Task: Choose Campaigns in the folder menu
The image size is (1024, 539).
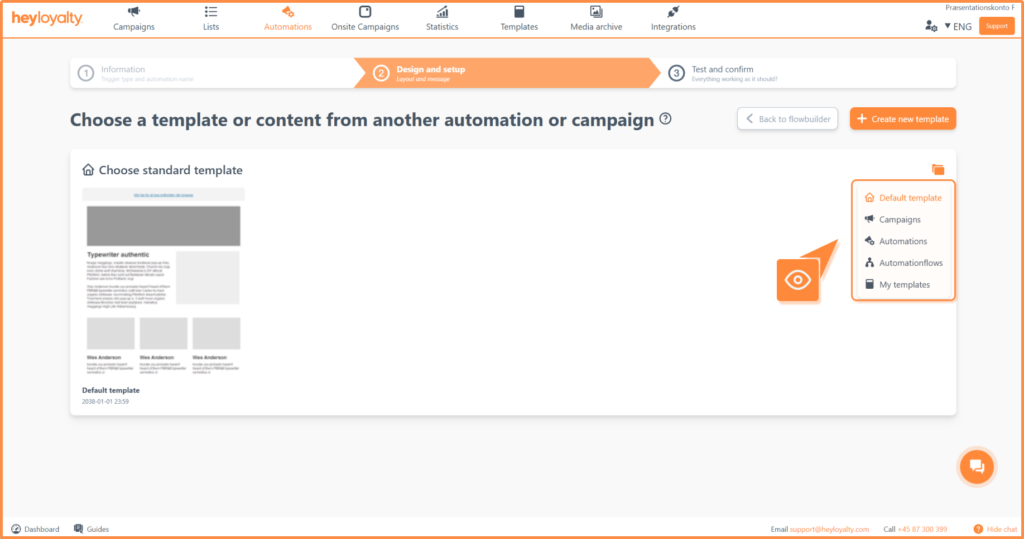Action: point(899,220)
